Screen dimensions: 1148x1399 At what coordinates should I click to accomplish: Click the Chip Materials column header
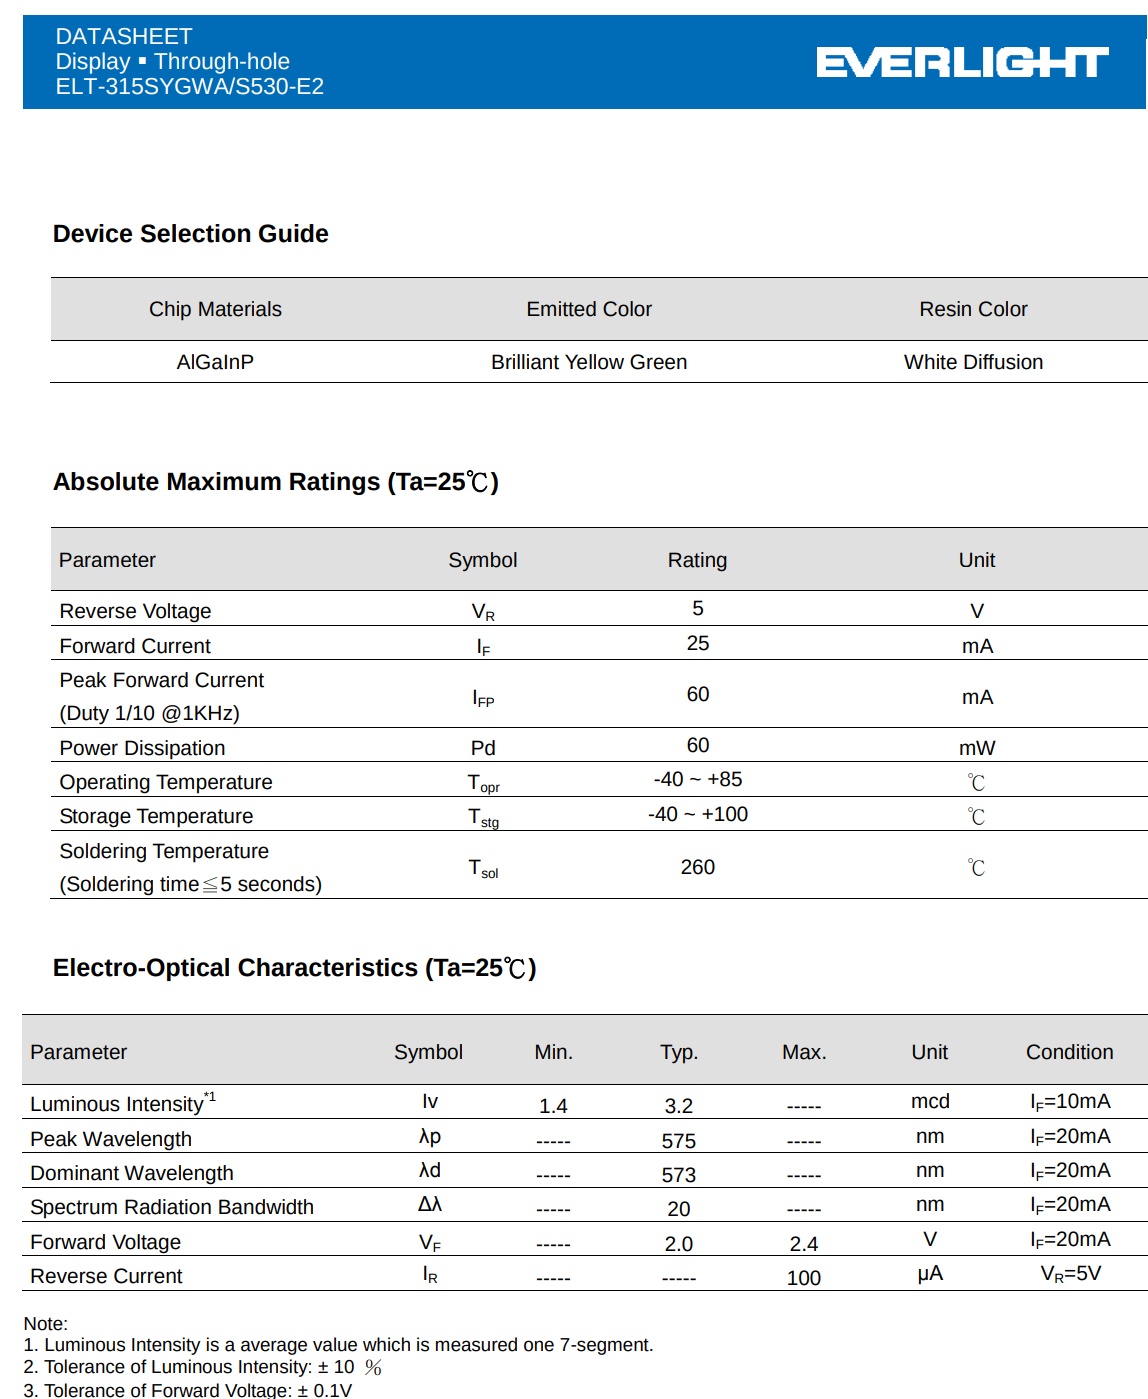pyautogui.click(x=215, y=309)
